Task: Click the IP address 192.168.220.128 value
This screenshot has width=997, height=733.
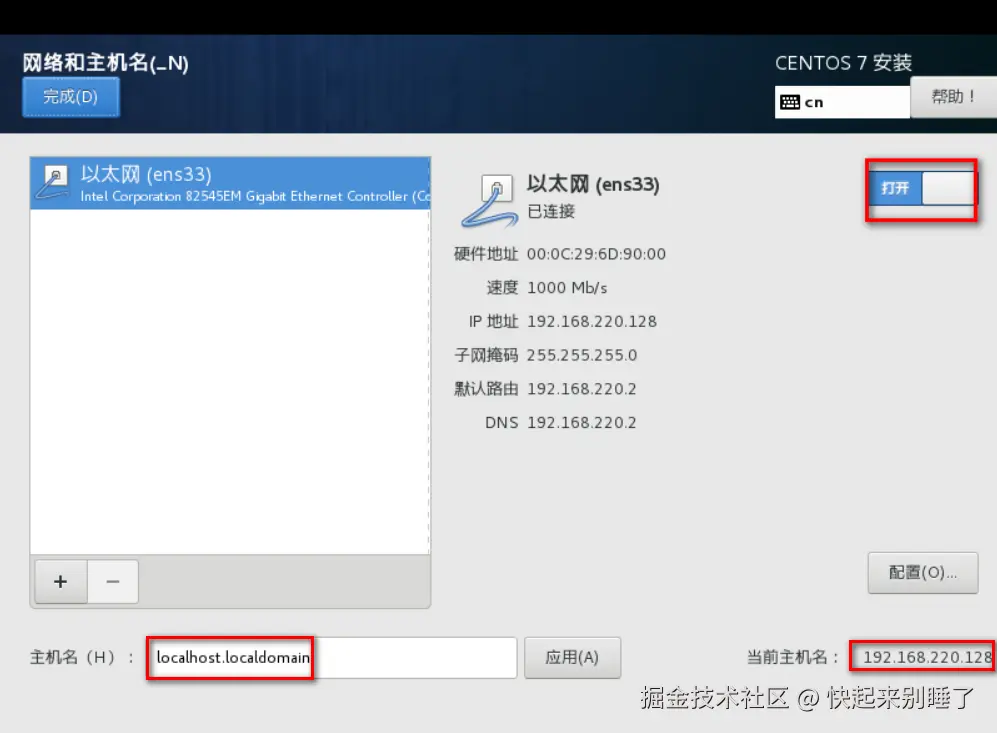Action: 591,322
